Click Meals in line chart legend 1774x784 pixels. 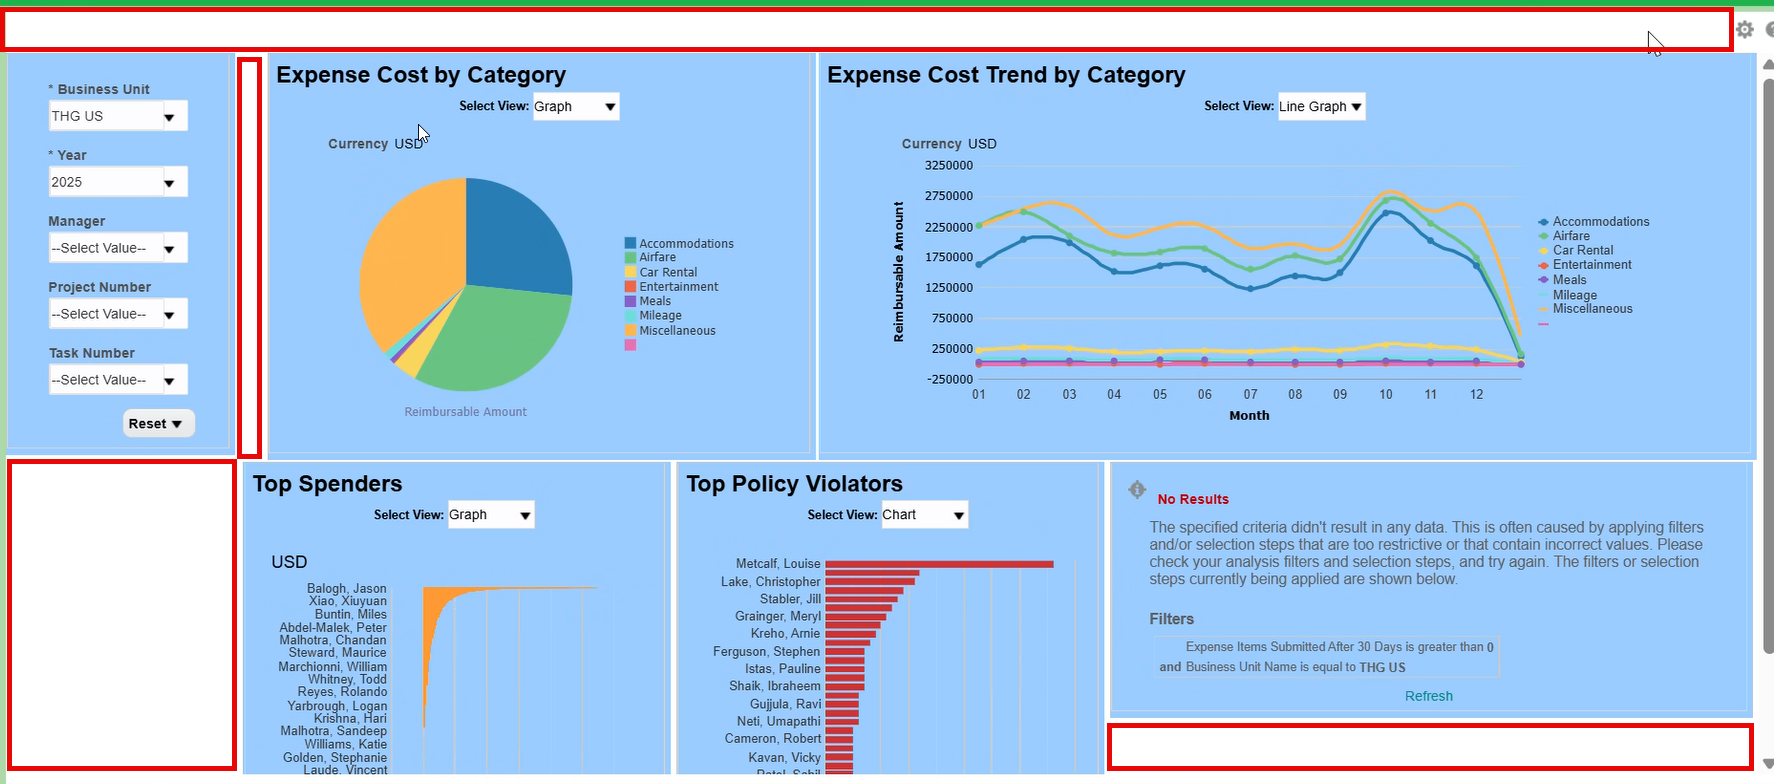tap(1569, 280)
